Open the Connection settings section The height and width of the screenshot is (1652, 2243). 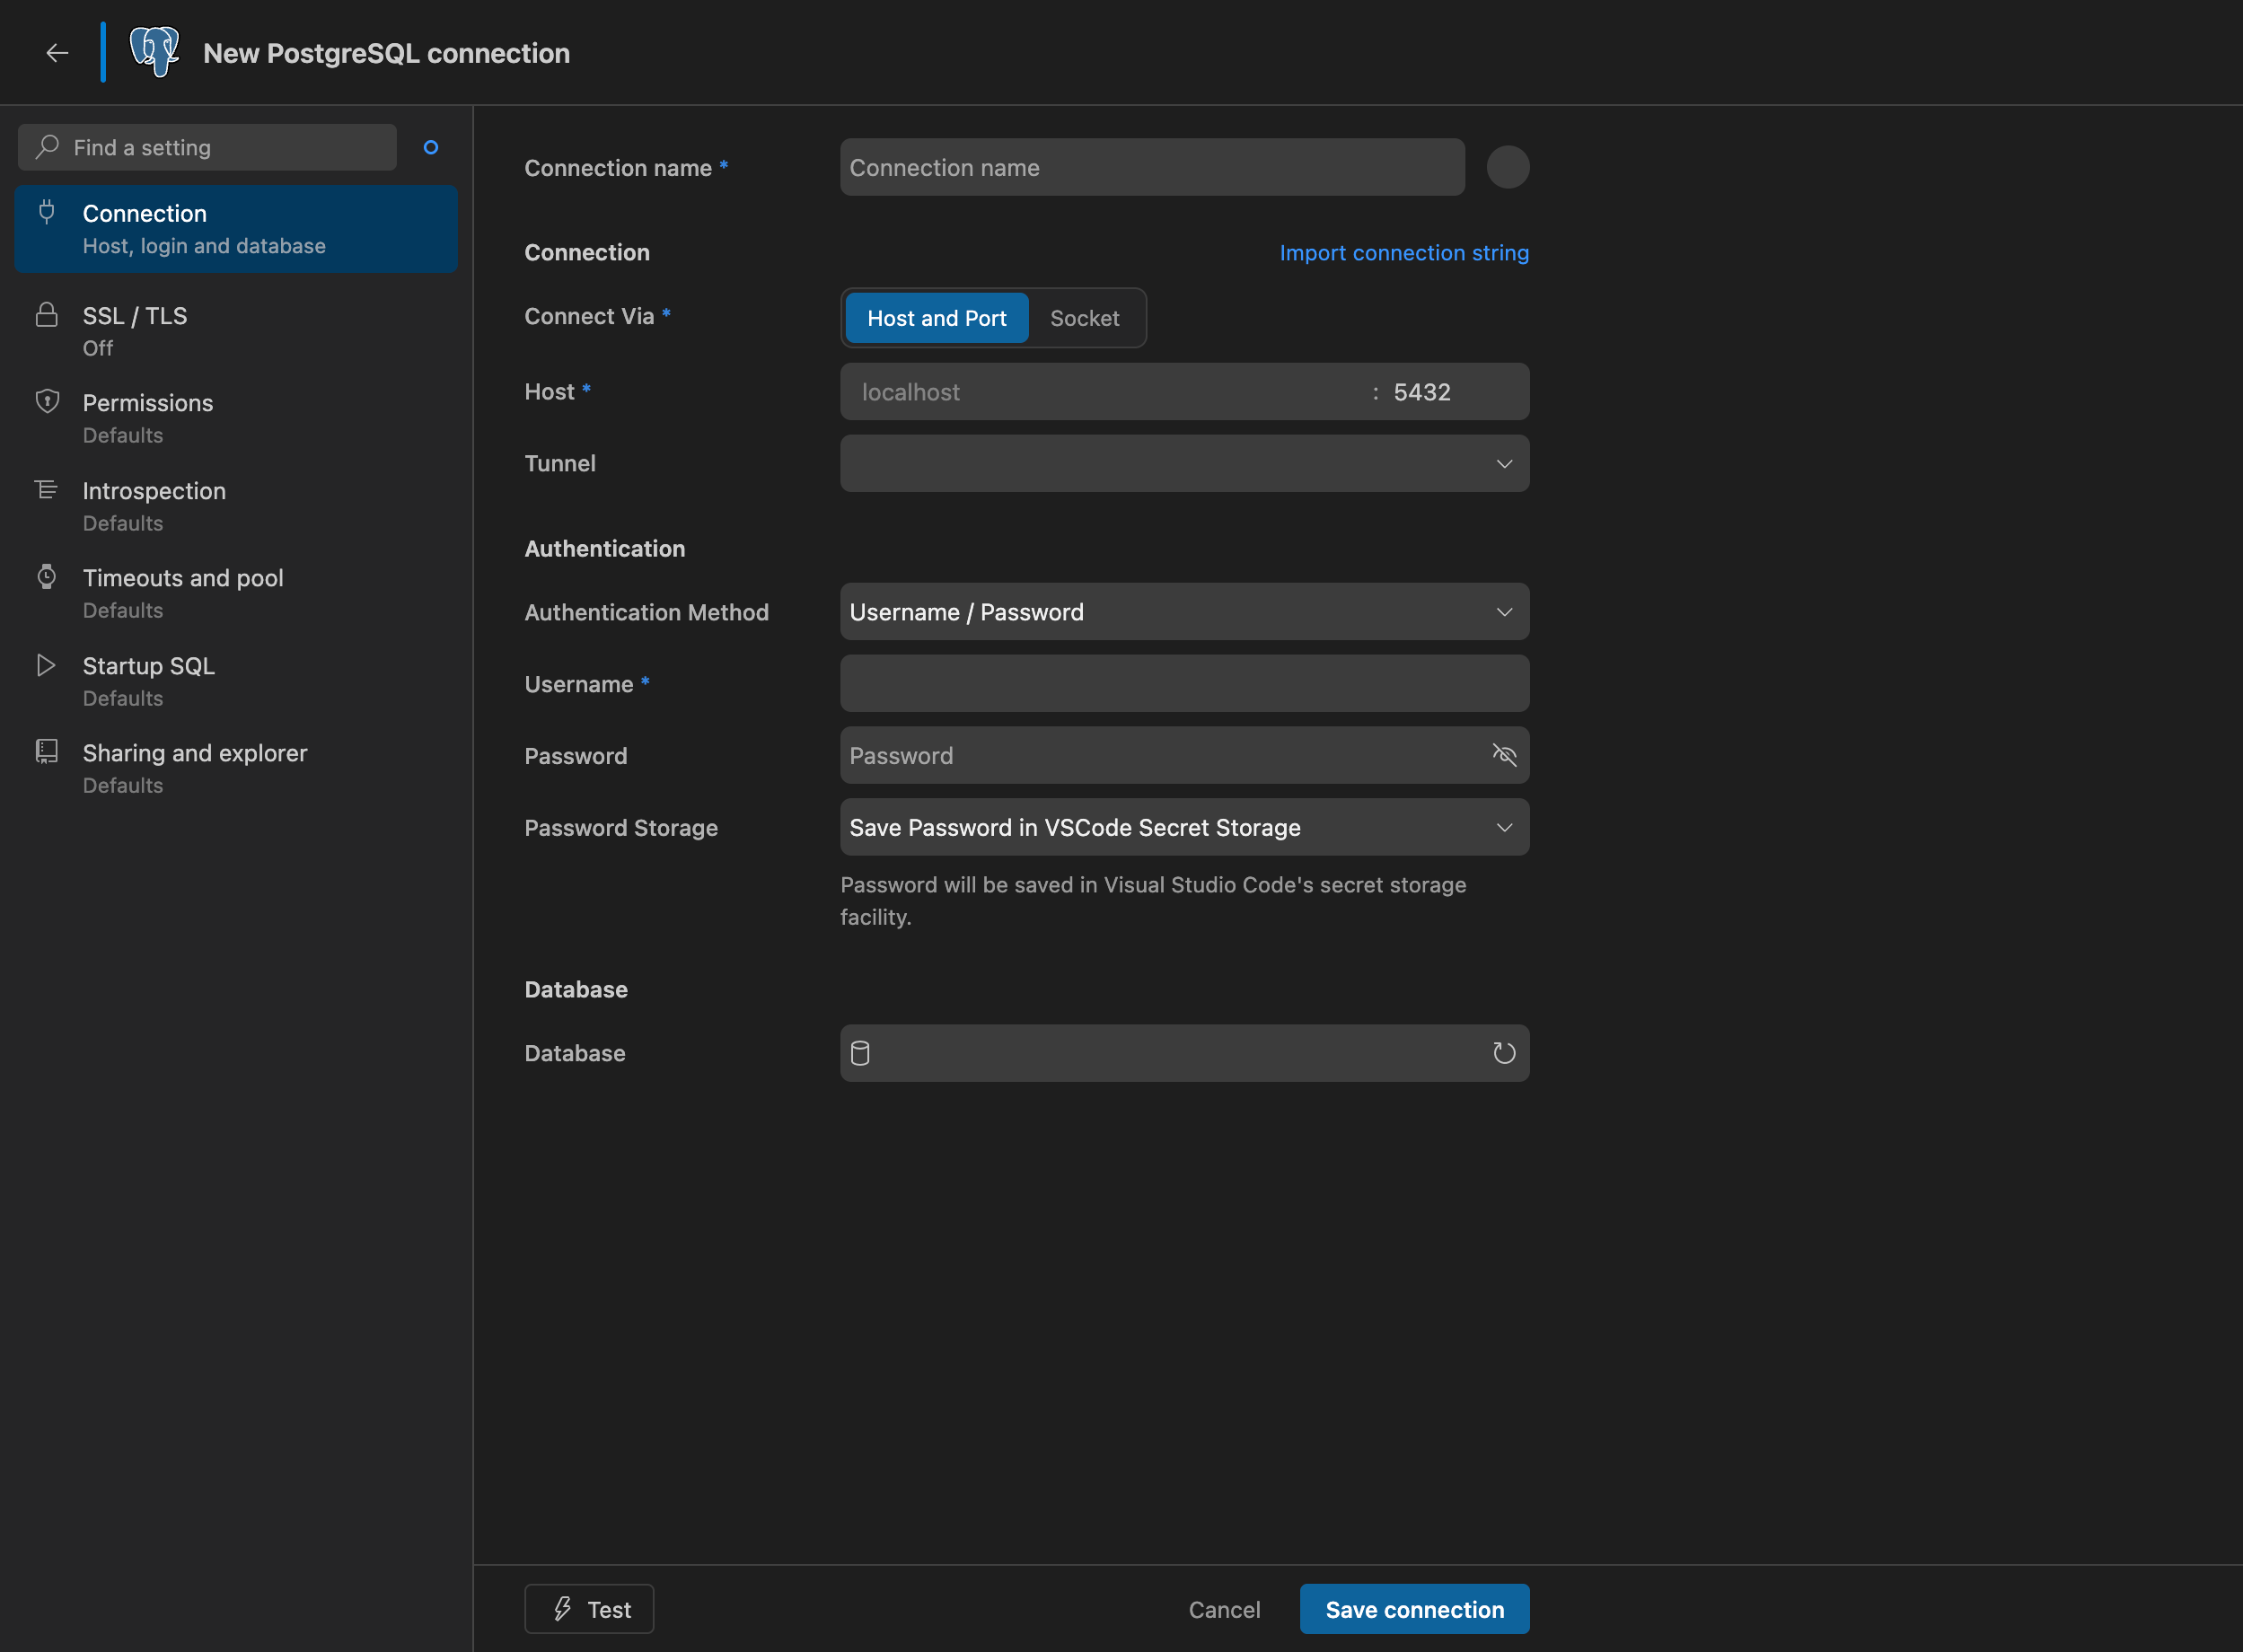click(x=236, y=229)
